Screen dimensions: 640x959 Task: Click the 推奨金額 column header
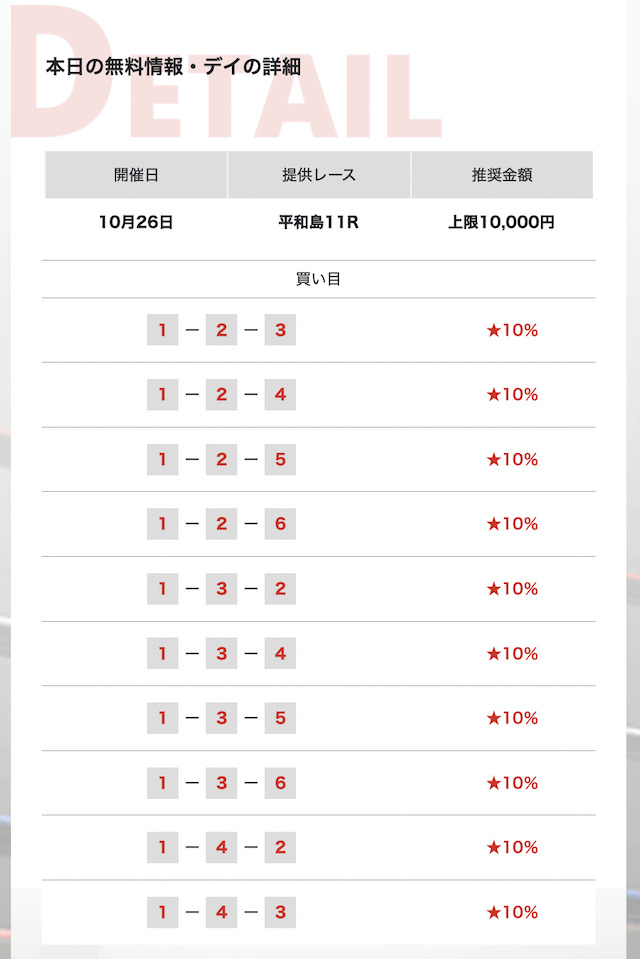tap(502, 175)
